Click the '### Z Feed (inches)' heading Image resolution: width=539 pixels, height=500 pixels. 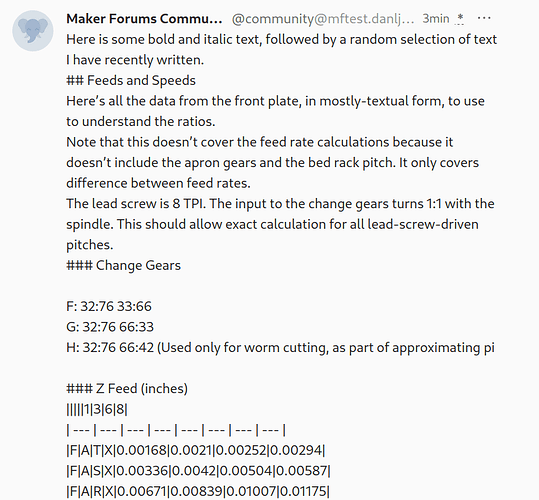point(127,389)
